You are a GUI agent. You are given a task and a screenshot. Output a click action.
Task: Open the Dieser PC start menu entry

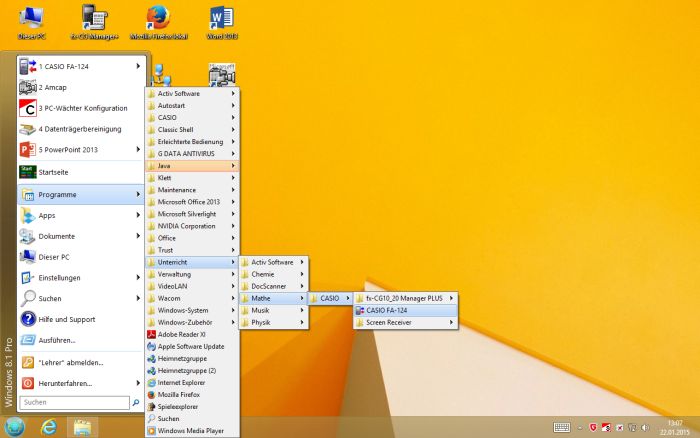pyautogui.click(x=81, y=257)
